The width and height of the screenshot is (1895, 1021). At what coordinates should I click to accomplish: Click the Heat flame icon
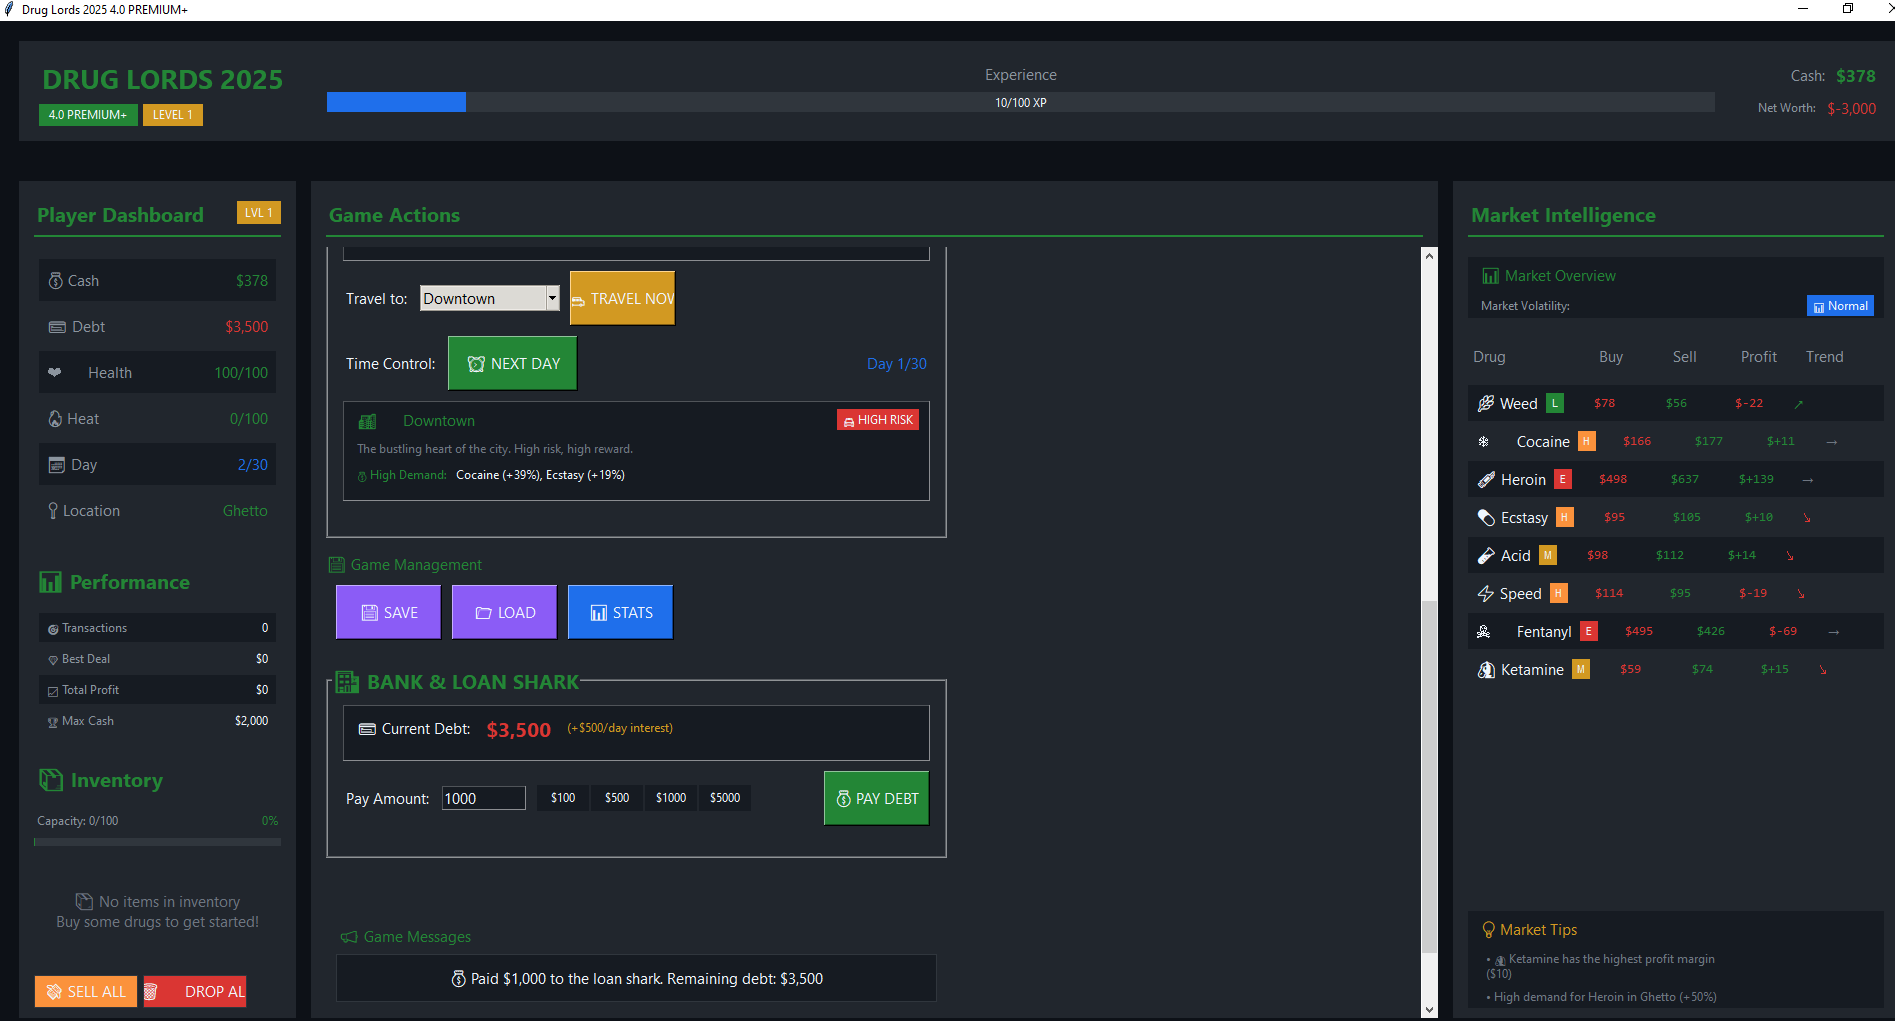click(x=56, y=419)
